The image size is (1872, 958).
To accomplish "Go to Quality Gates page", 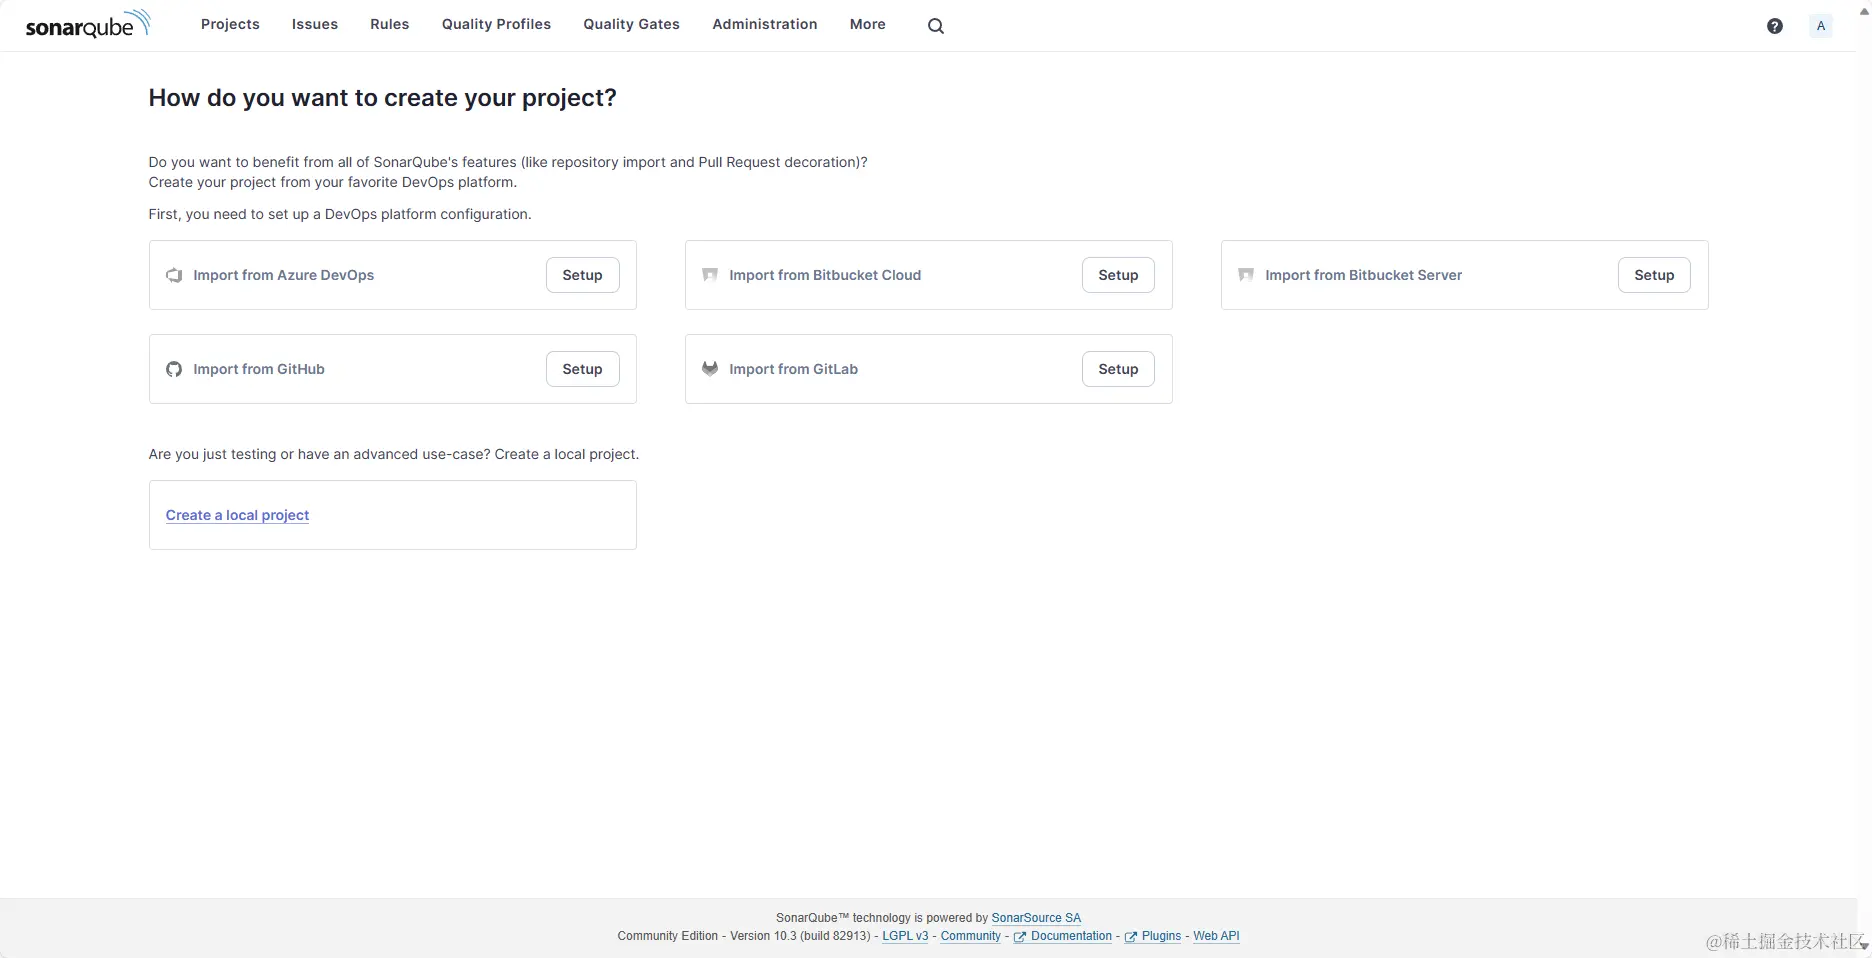I will [x=631, y=24].
